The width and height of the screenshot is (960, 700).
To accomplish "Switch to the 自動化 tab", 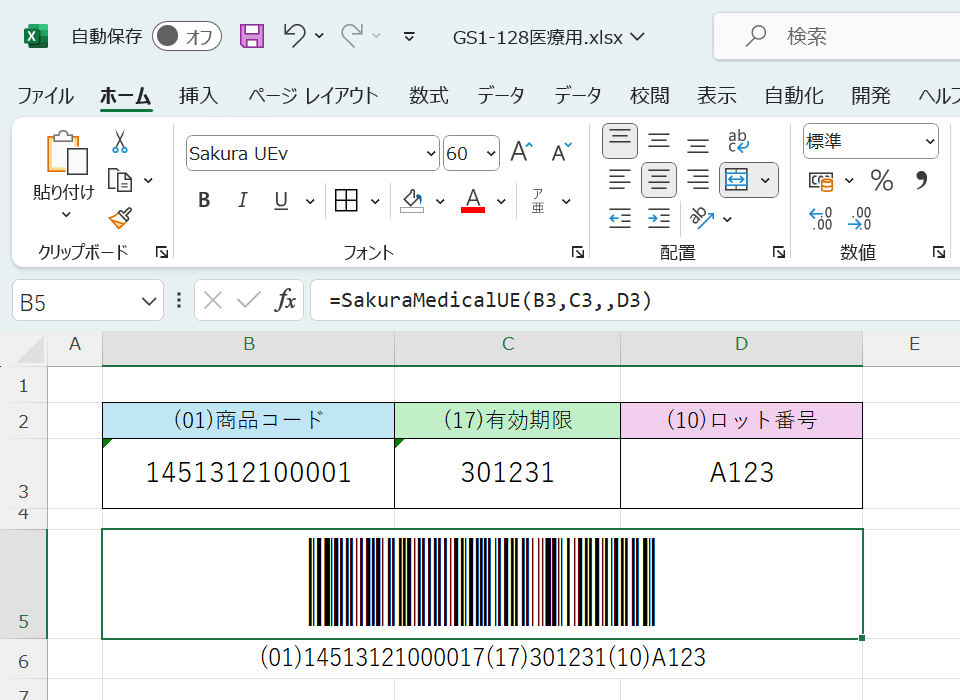I will coord(794,96).
